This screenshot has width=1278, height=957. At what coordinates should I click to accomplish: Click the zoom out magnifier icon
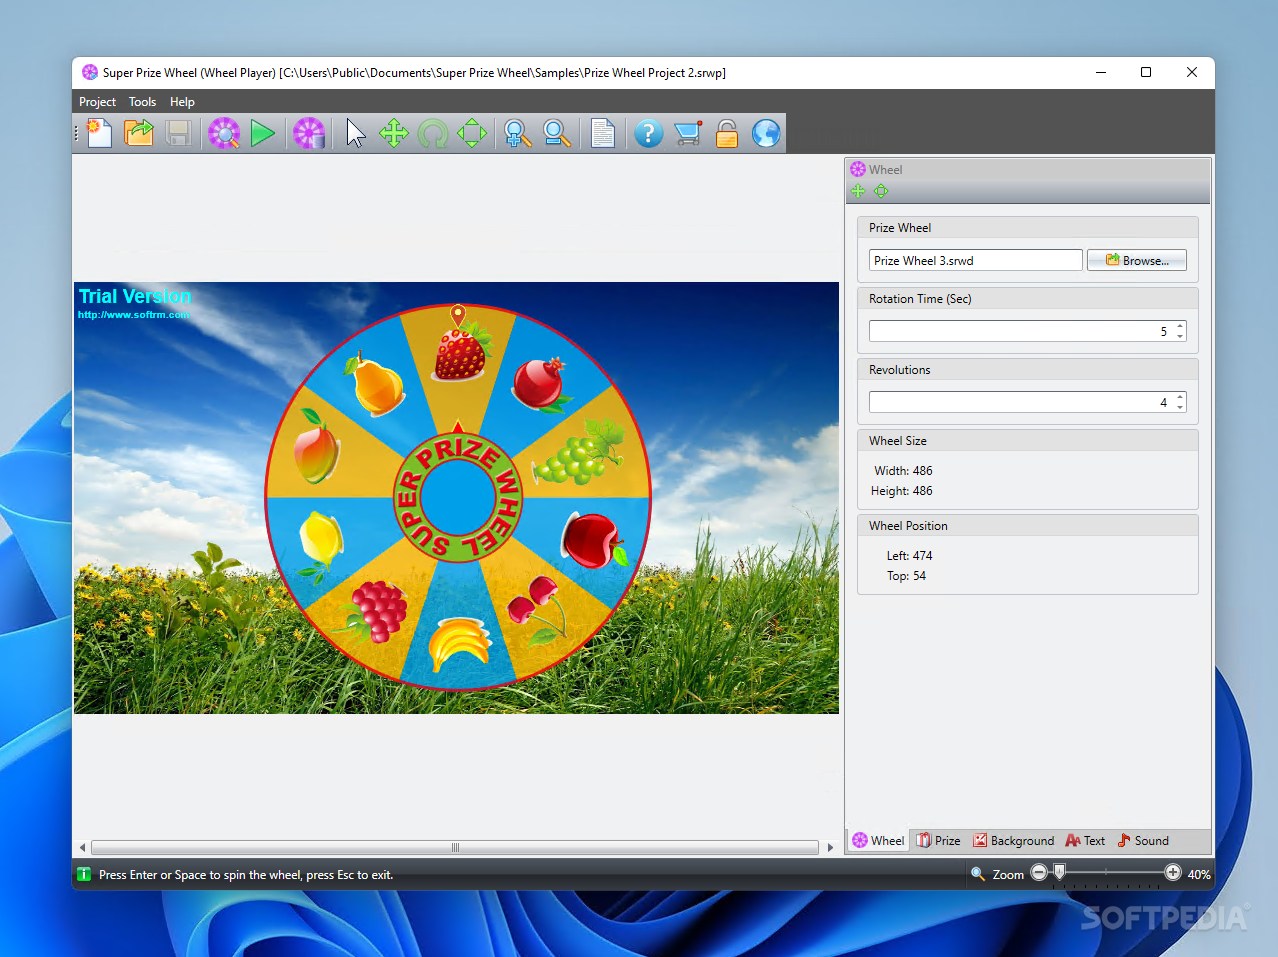[x=556, y=133]
